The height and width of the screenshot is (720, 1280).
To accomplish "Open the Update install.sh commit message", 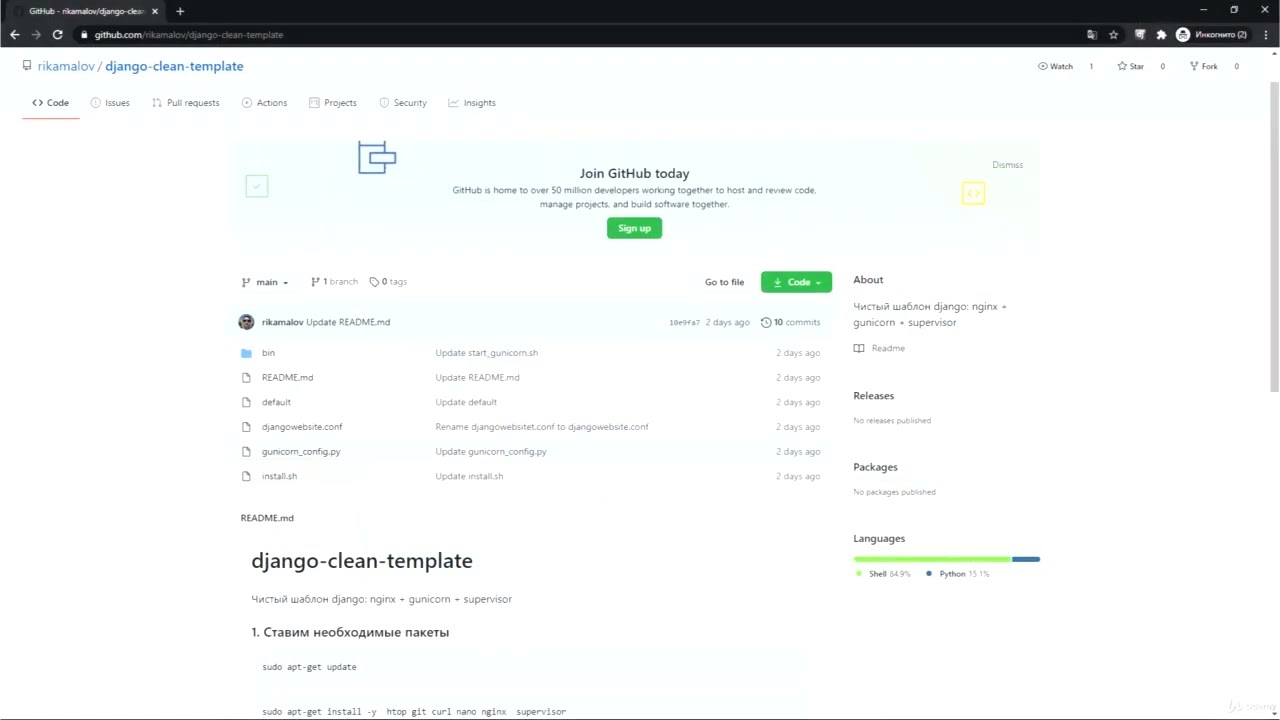I will (x=469, y=476).
